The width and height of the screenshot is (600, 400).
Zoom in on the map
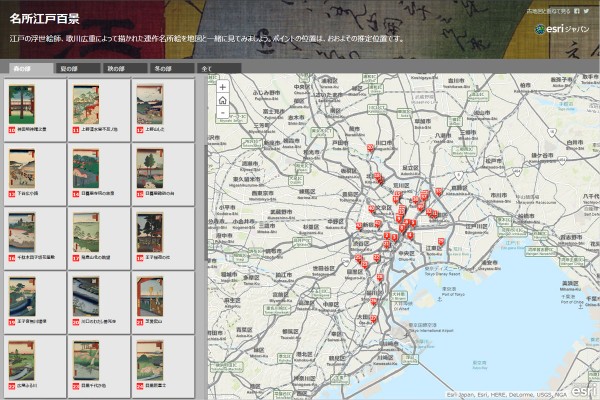coord(222,87)
